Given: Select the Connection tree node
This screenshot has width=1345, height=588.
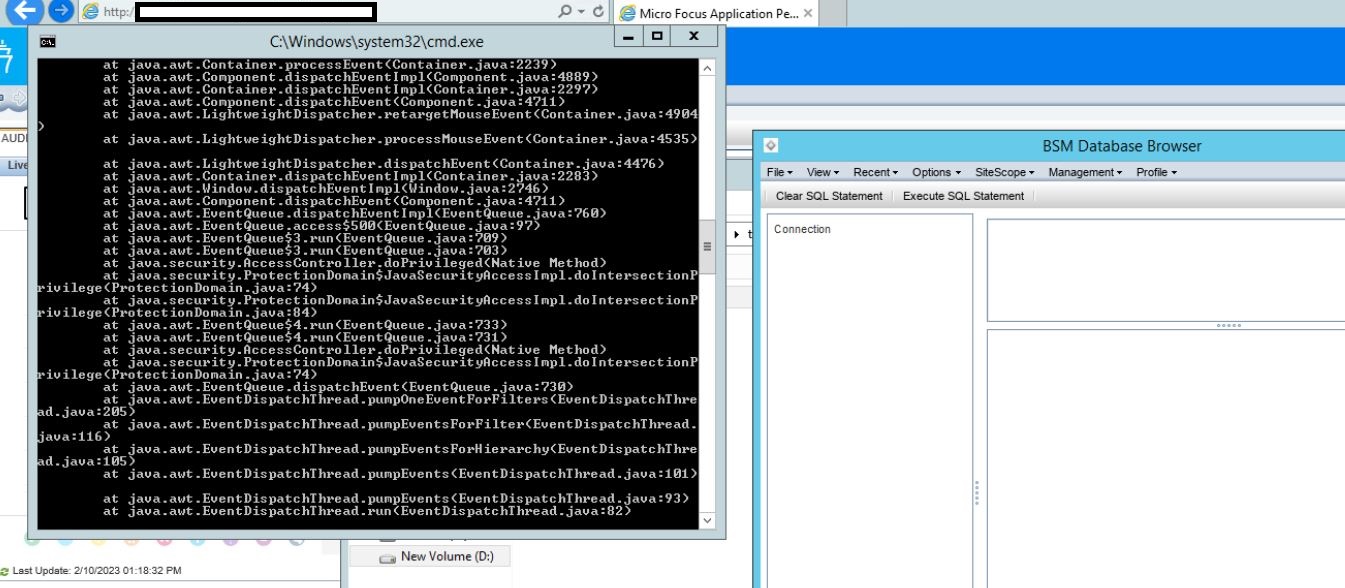Looking at the screenshot, I should pos(802,229).
